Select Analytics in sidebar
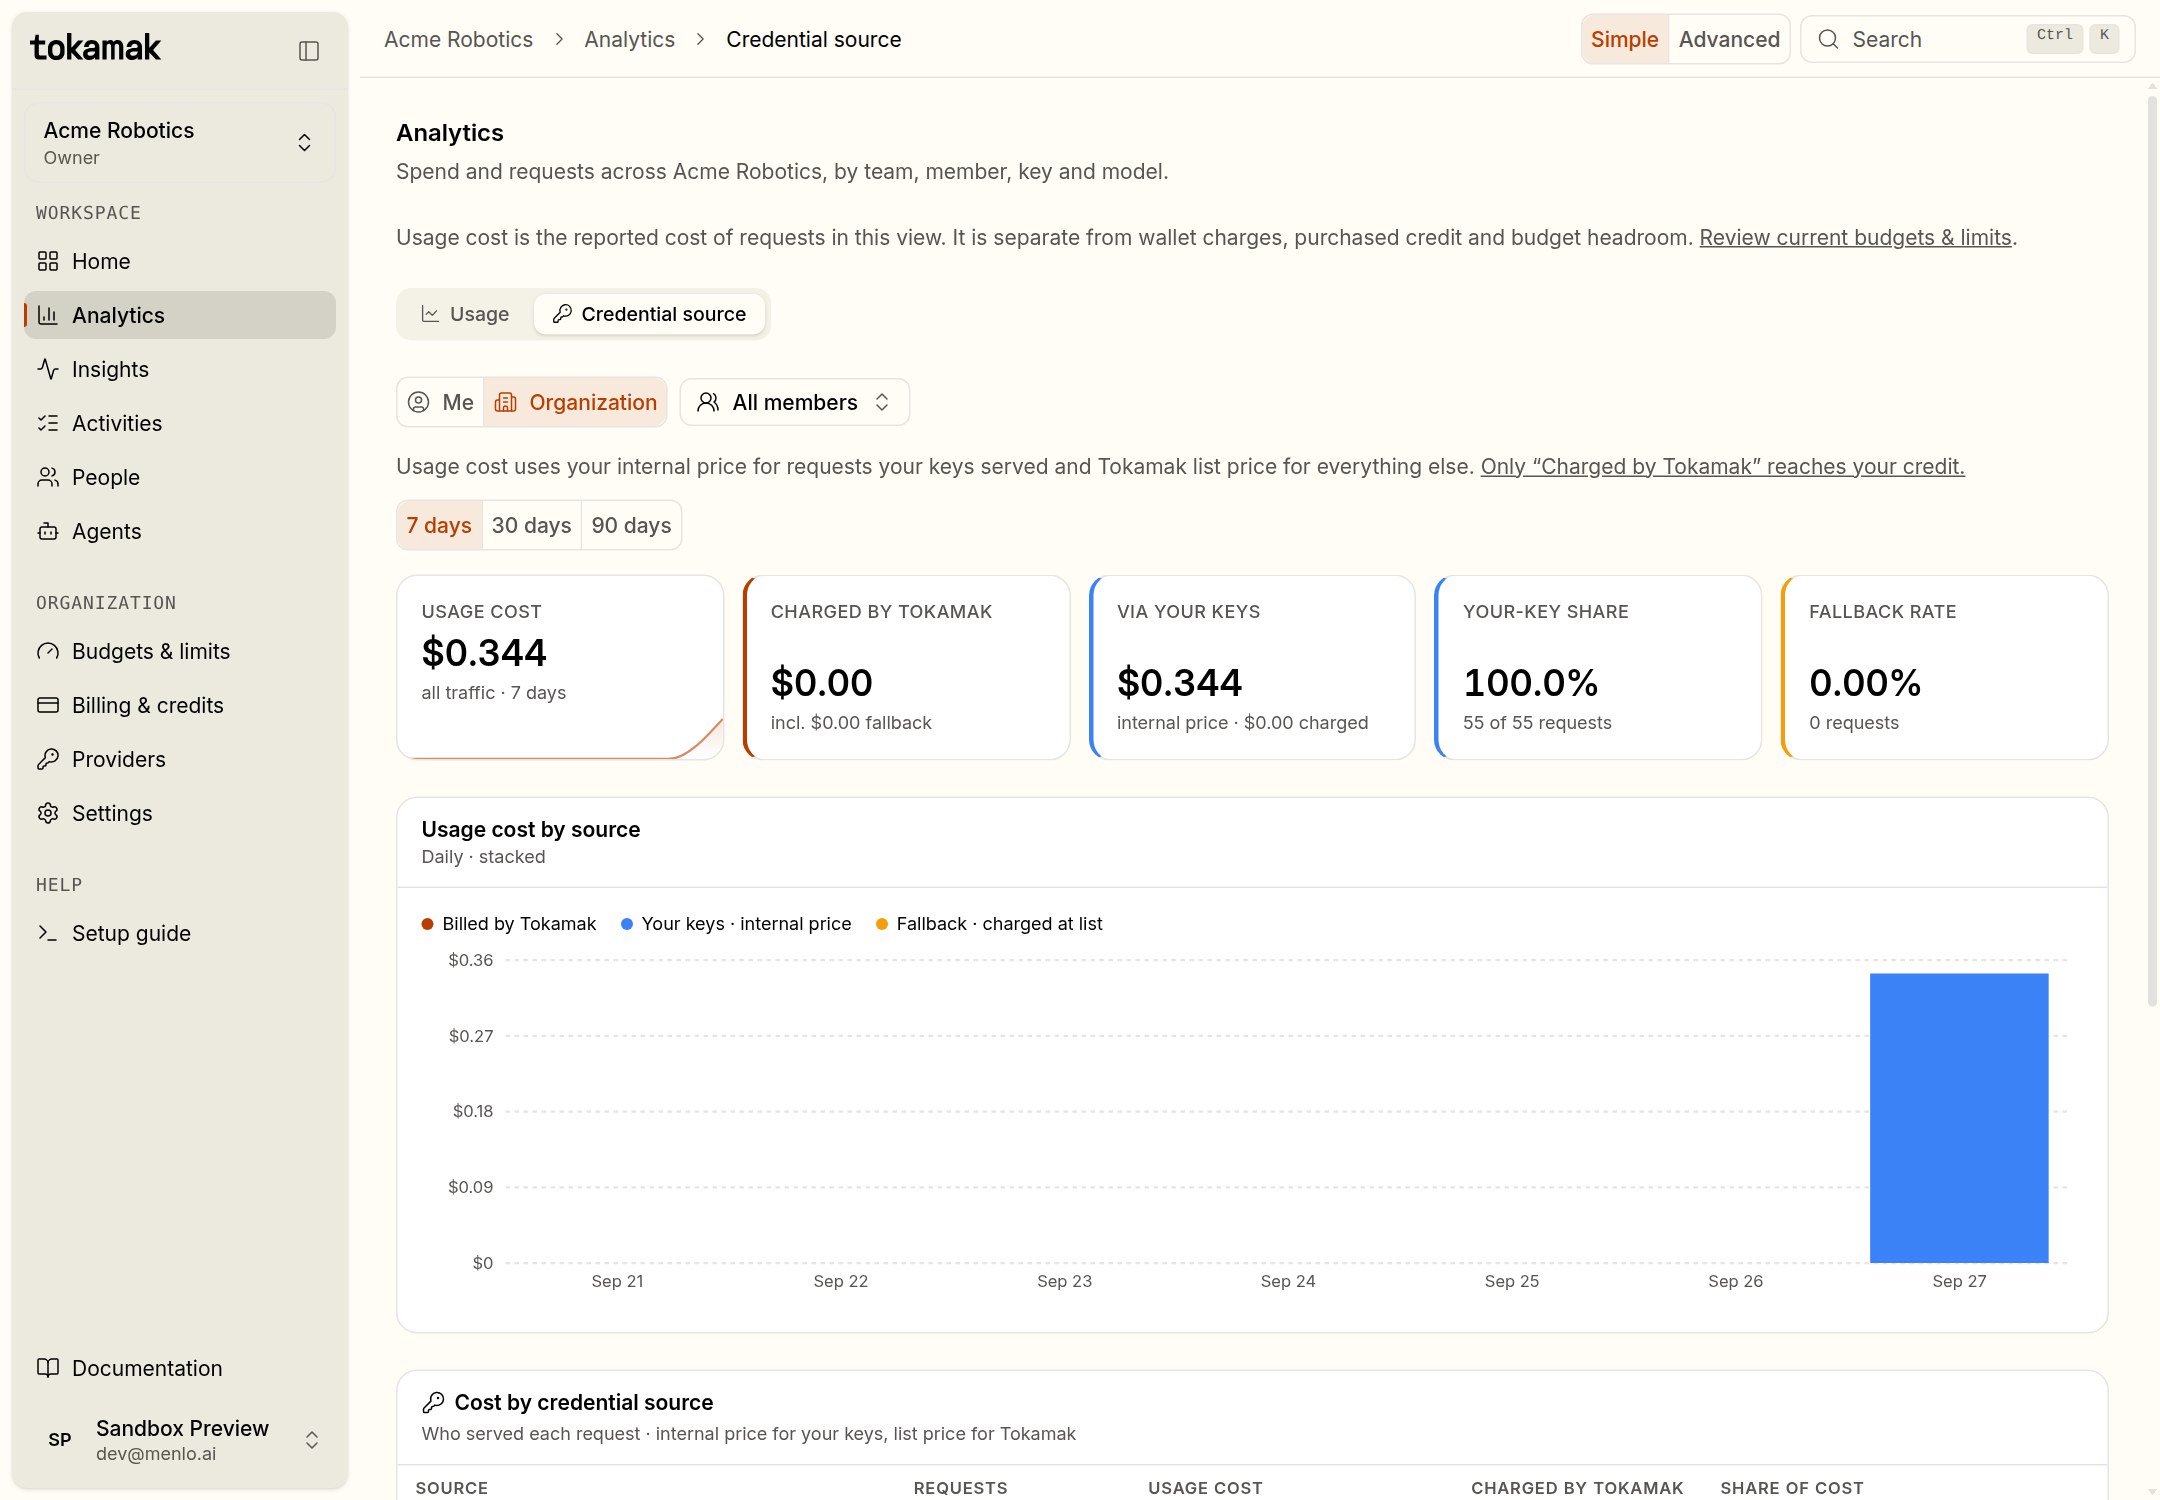2160x1500 pixels. [180, 315]
